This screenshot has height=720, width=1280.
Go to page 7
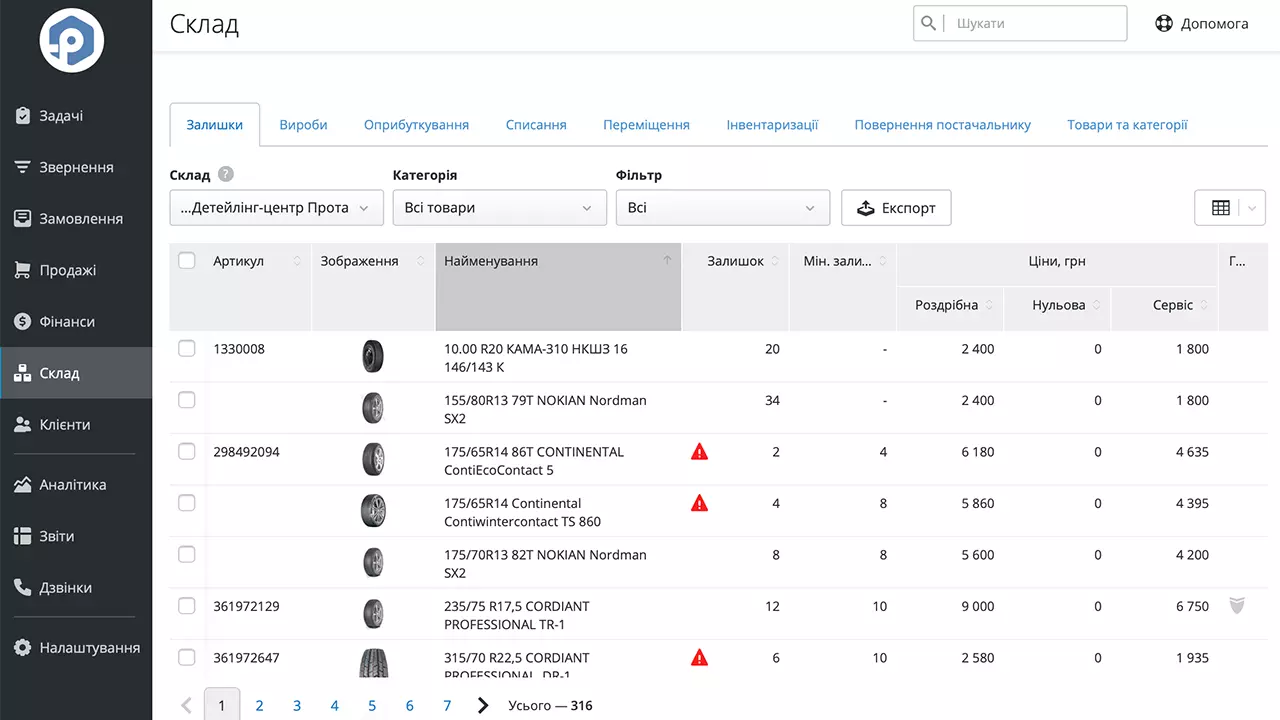(447, 705)
